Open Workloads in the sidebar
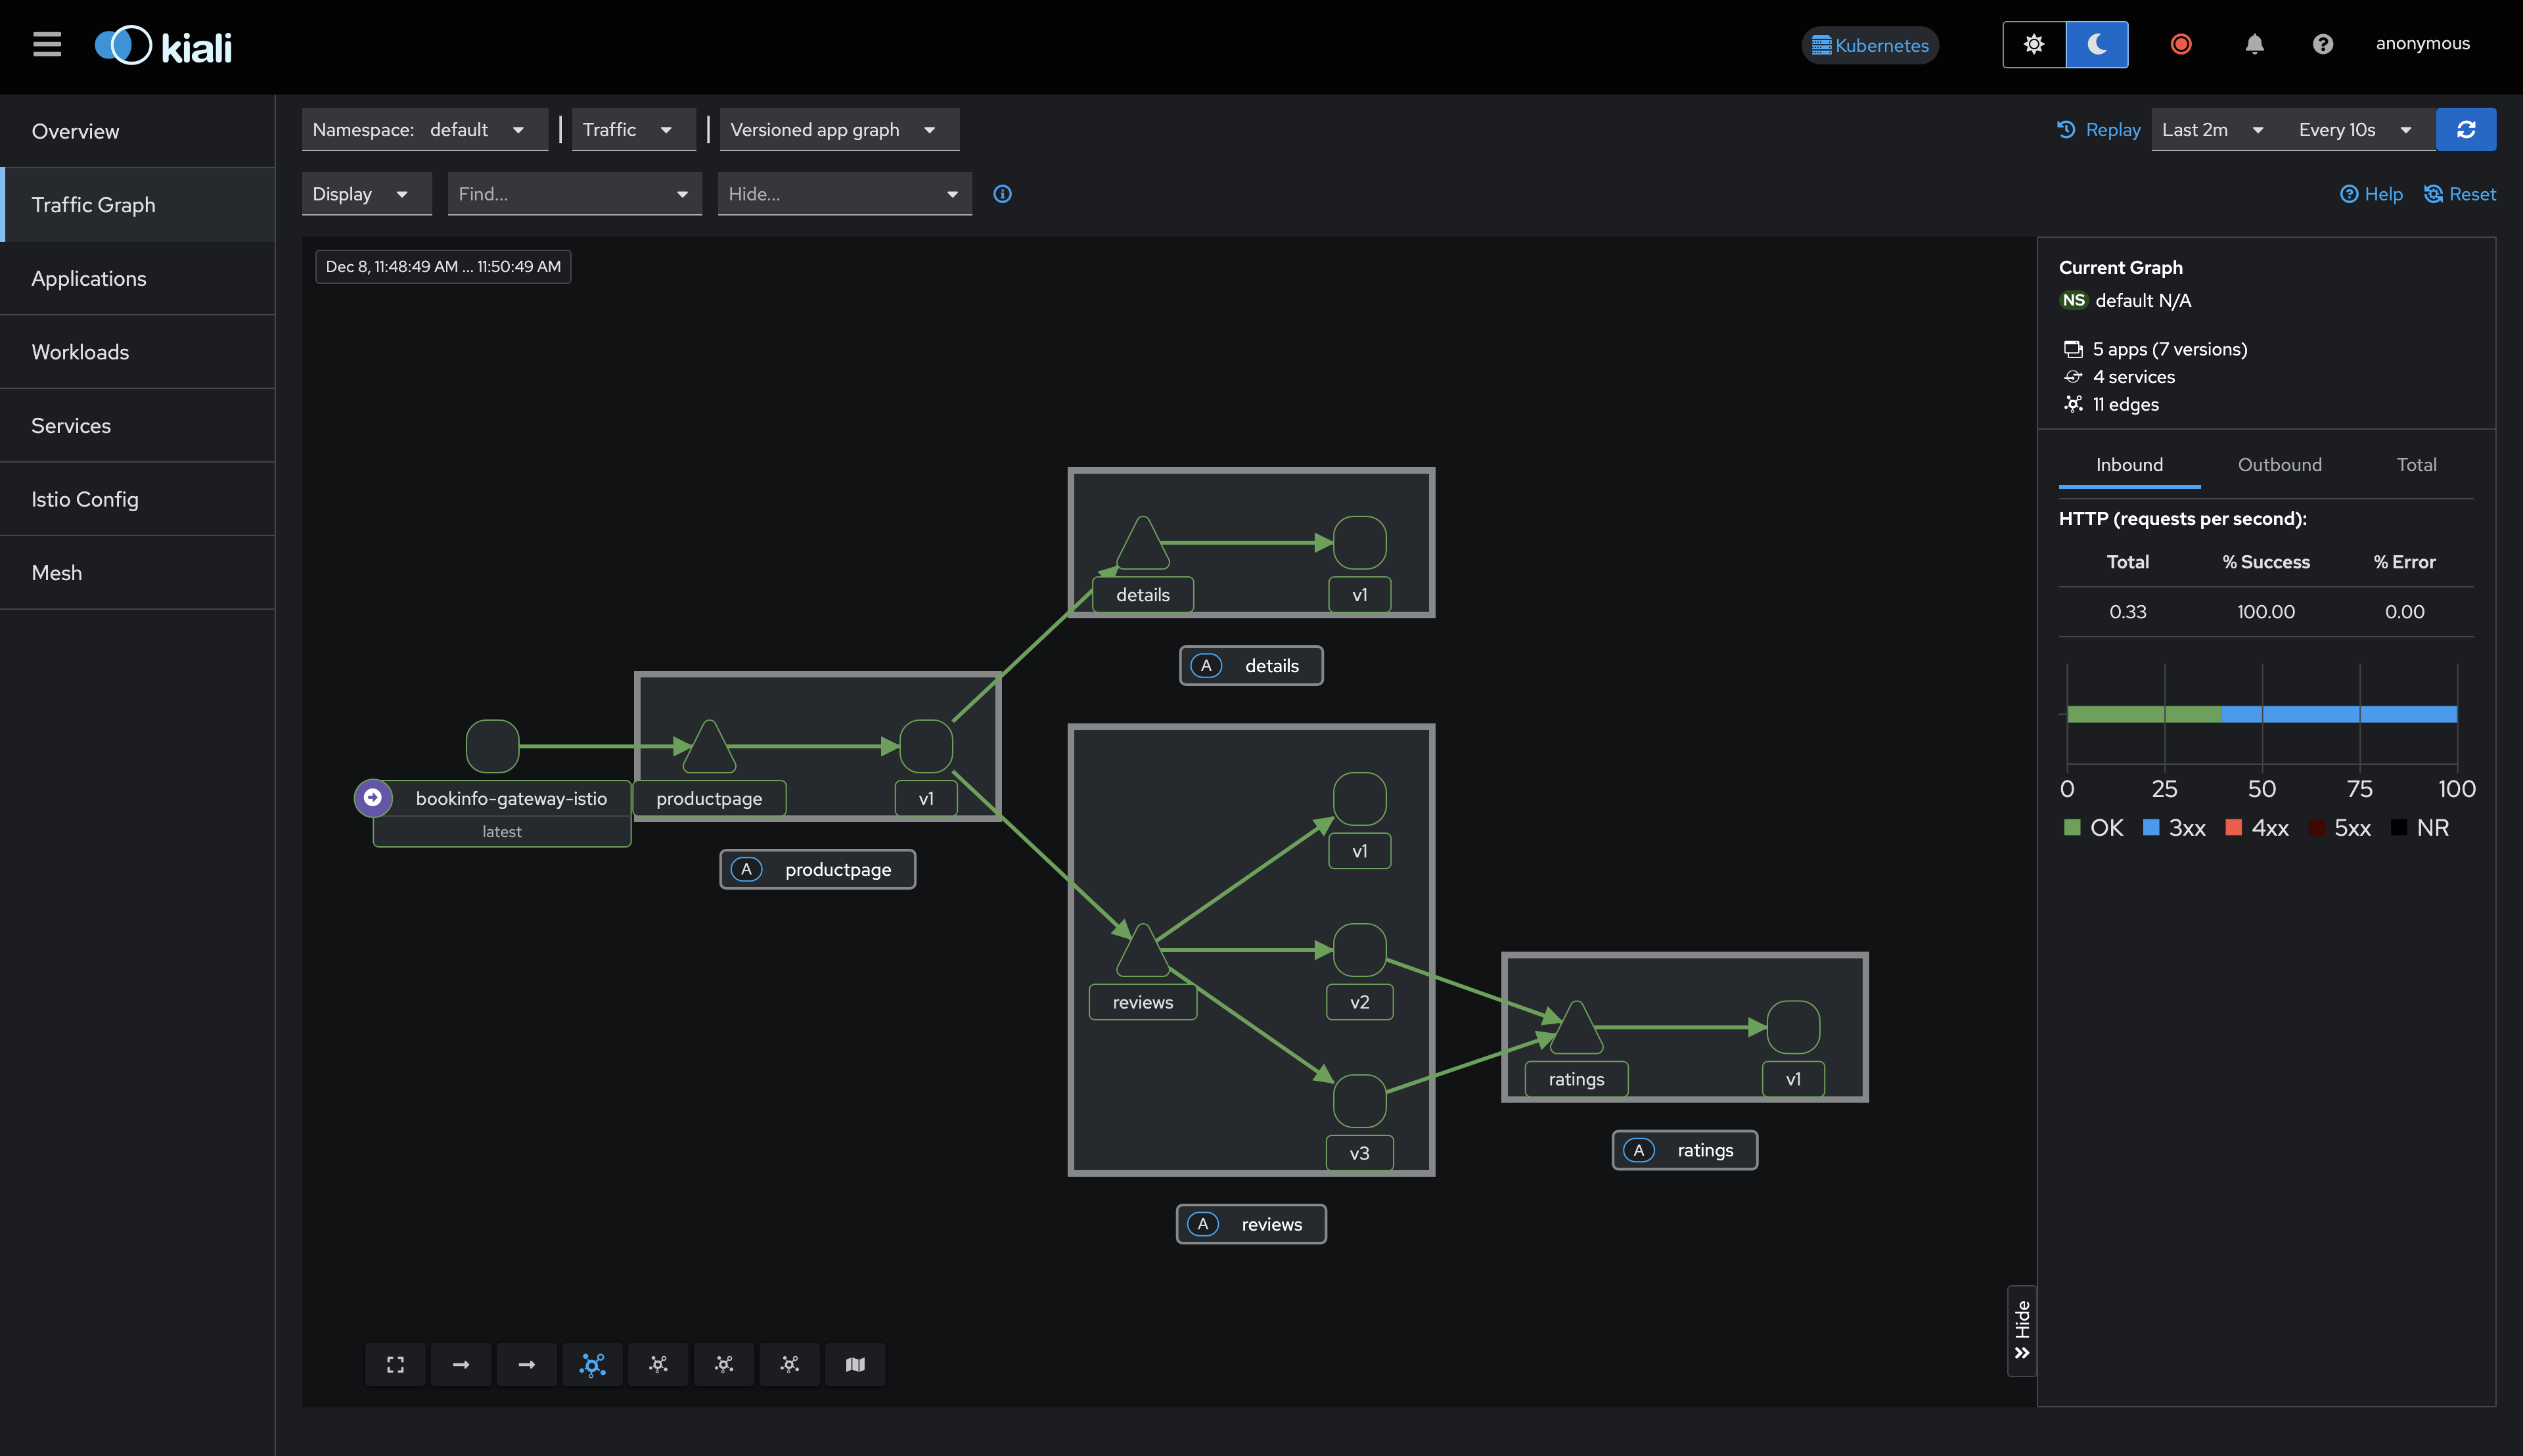Viewport: 2523px width, 1456px height. pyautogui.click(x=80, y=352)
